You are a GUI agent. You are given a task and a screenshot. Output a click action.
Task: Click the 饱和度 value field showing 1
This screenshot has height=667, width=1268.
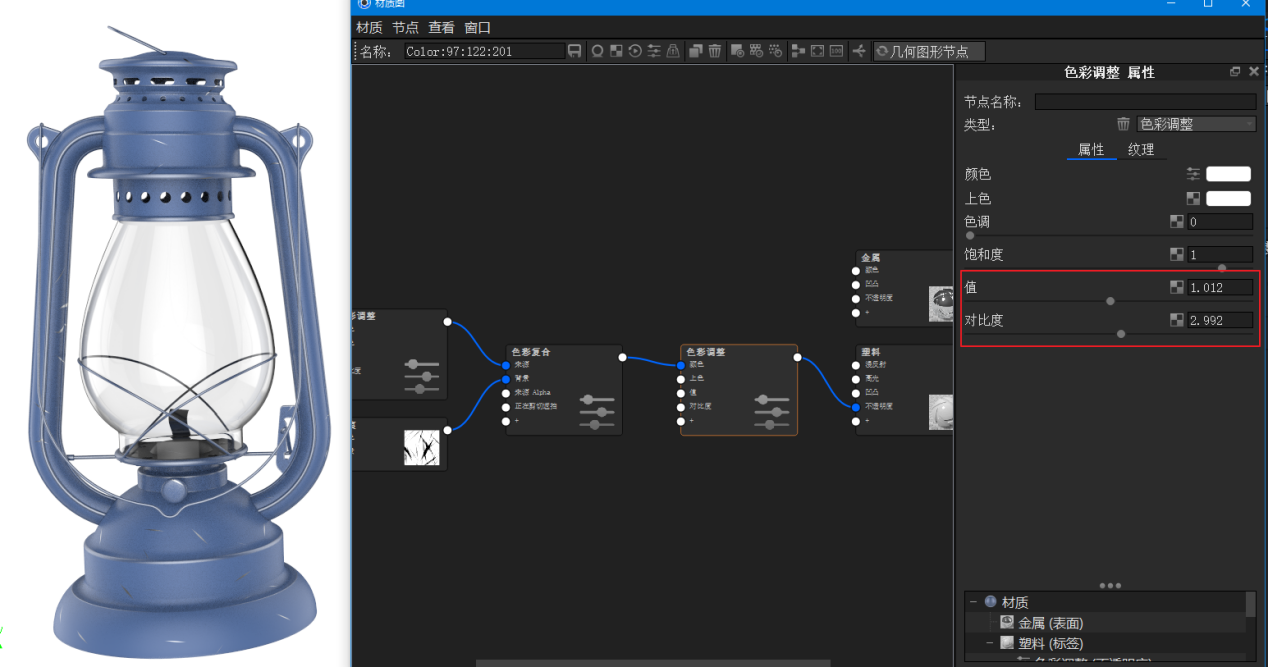pyautogui.click(x=1220, y=255)
